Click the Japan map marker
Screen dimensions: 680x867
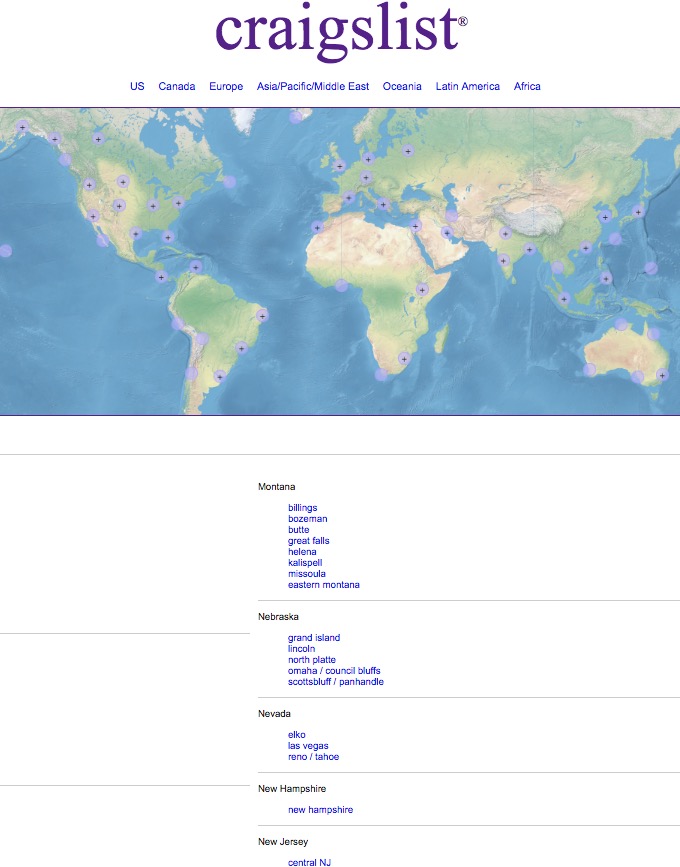click(639, 212)
